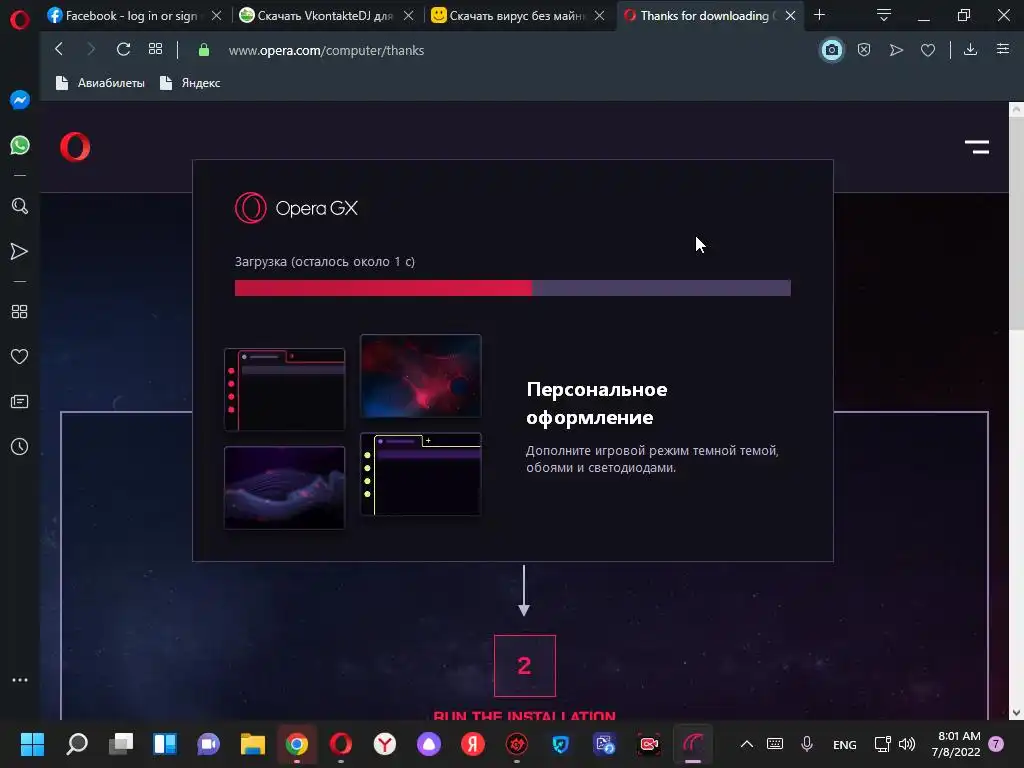Open the ad blocker shield icon

(x=864, y=50)
